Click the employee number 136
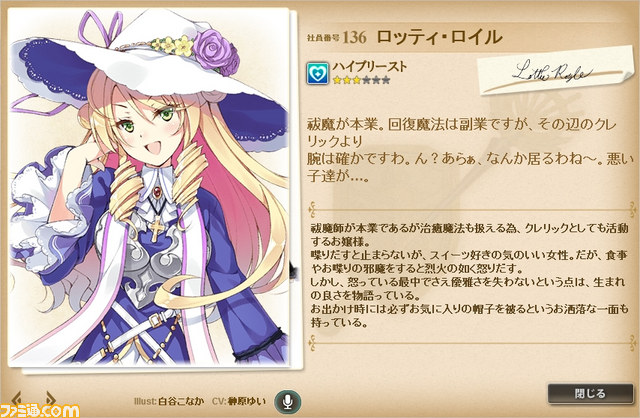Screen dimensions: 640x418 tap(354, 37)
